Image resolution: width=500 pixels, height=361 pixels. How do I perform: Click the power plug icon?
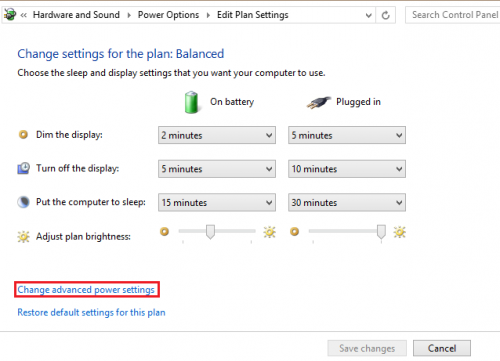(319, 102)
